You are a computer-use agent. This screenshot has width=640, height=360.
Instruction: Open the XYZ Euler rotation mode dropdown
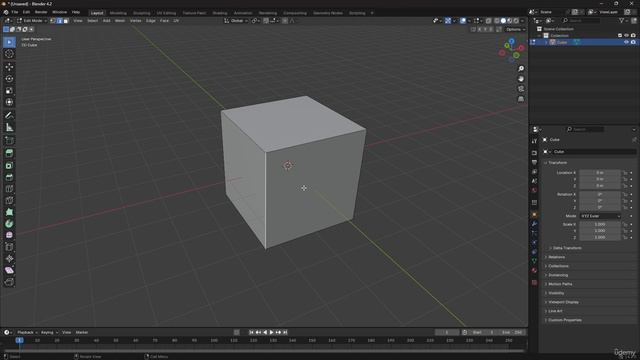[x=600, y=216]
